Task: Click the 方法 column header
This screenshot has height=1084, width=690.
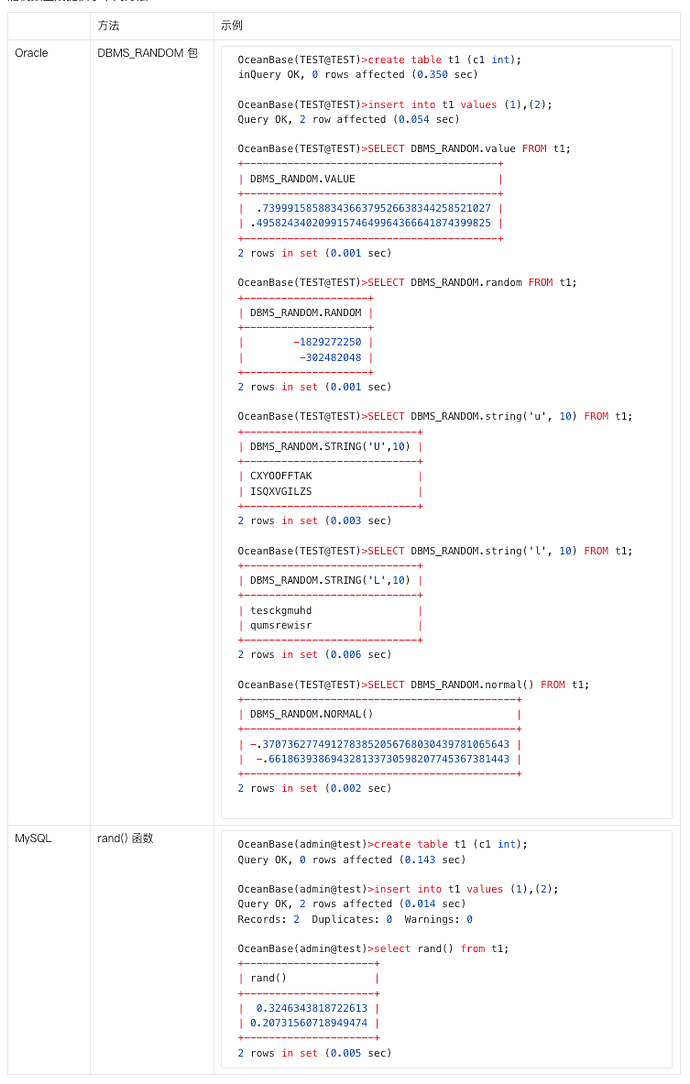Action: [109, 26]
